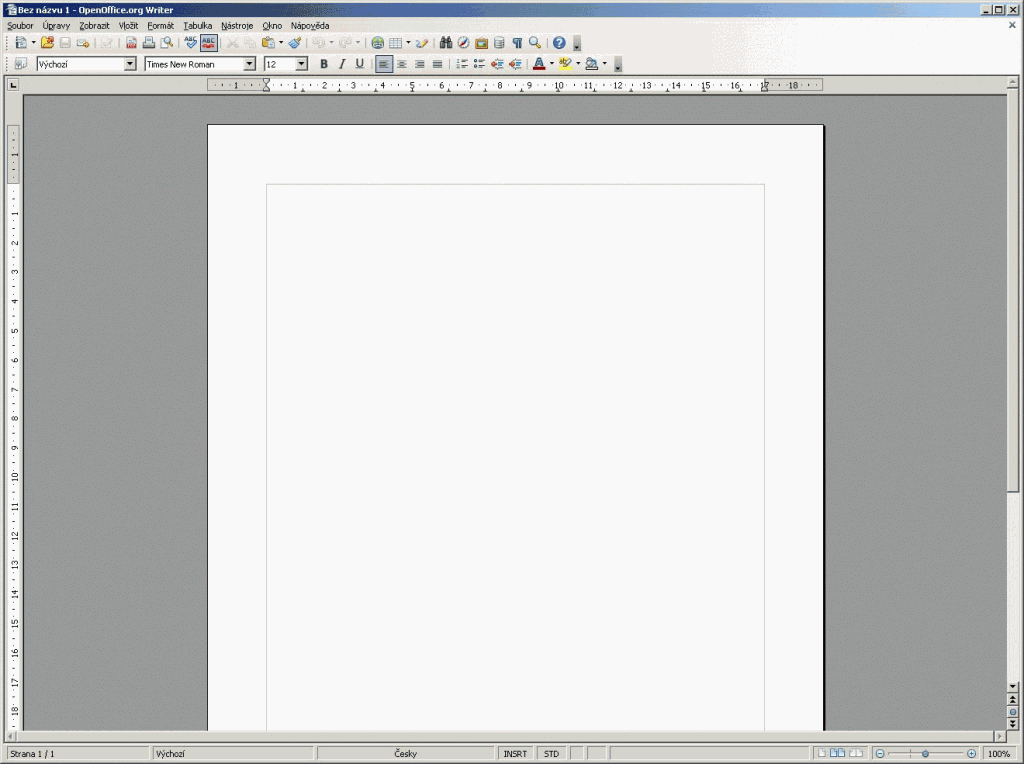1024x764 pixels.
Task: Open the Zobrazit menu
Action: click(94, 25)
